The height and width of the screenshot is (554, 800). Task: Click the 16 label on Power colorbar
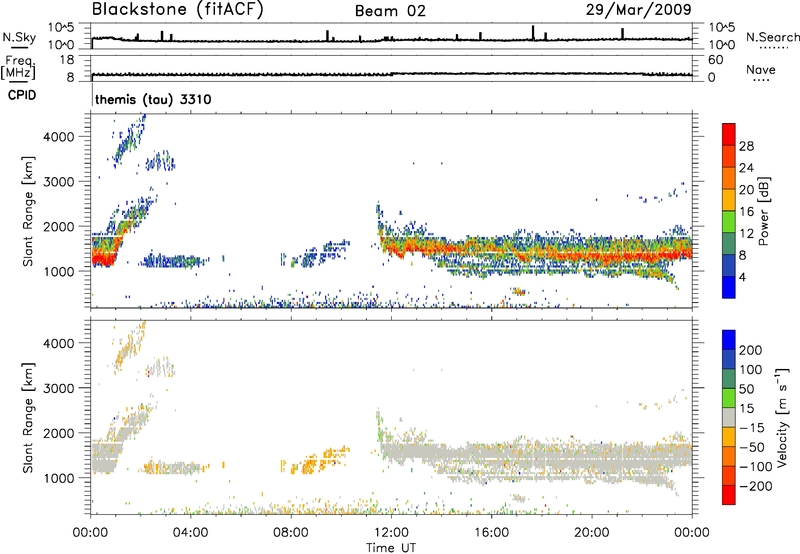[746, 212]
